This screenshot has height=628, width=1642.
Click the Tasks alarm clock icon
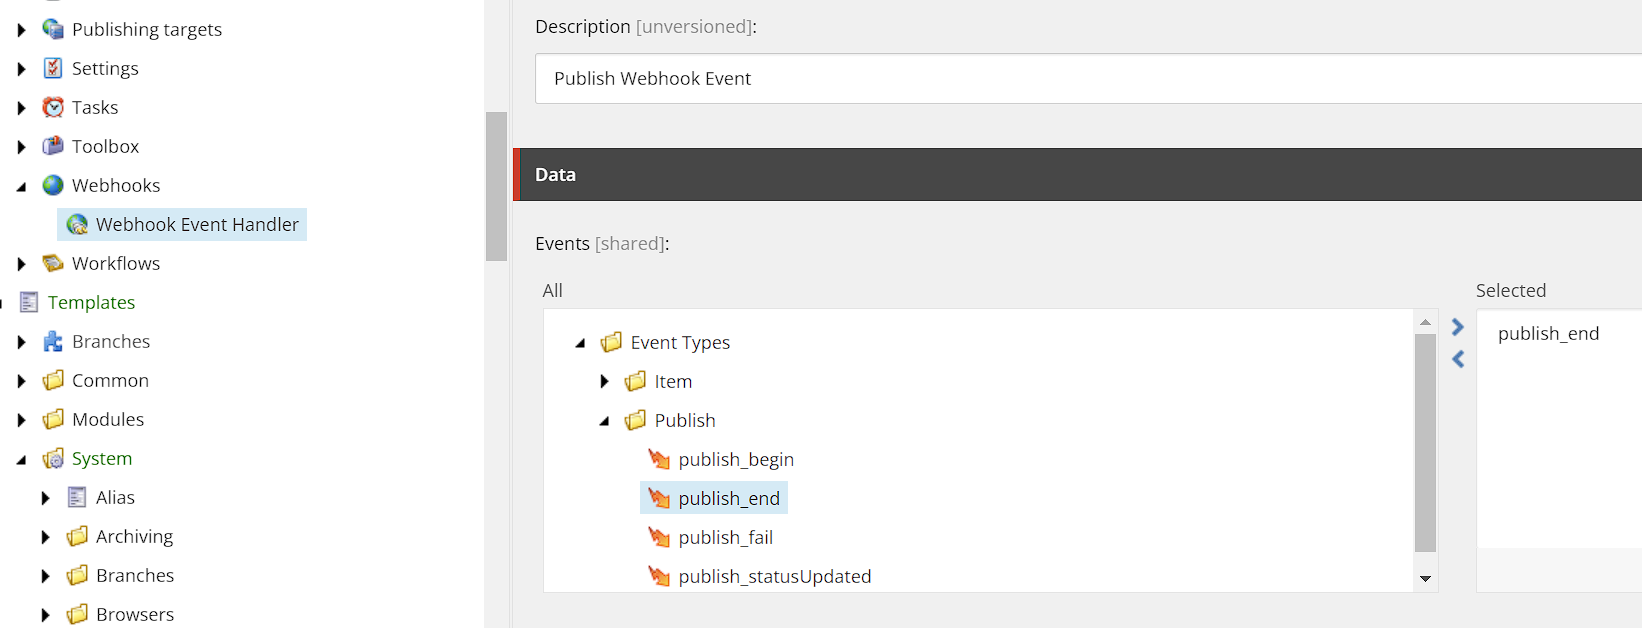(53, 107)
